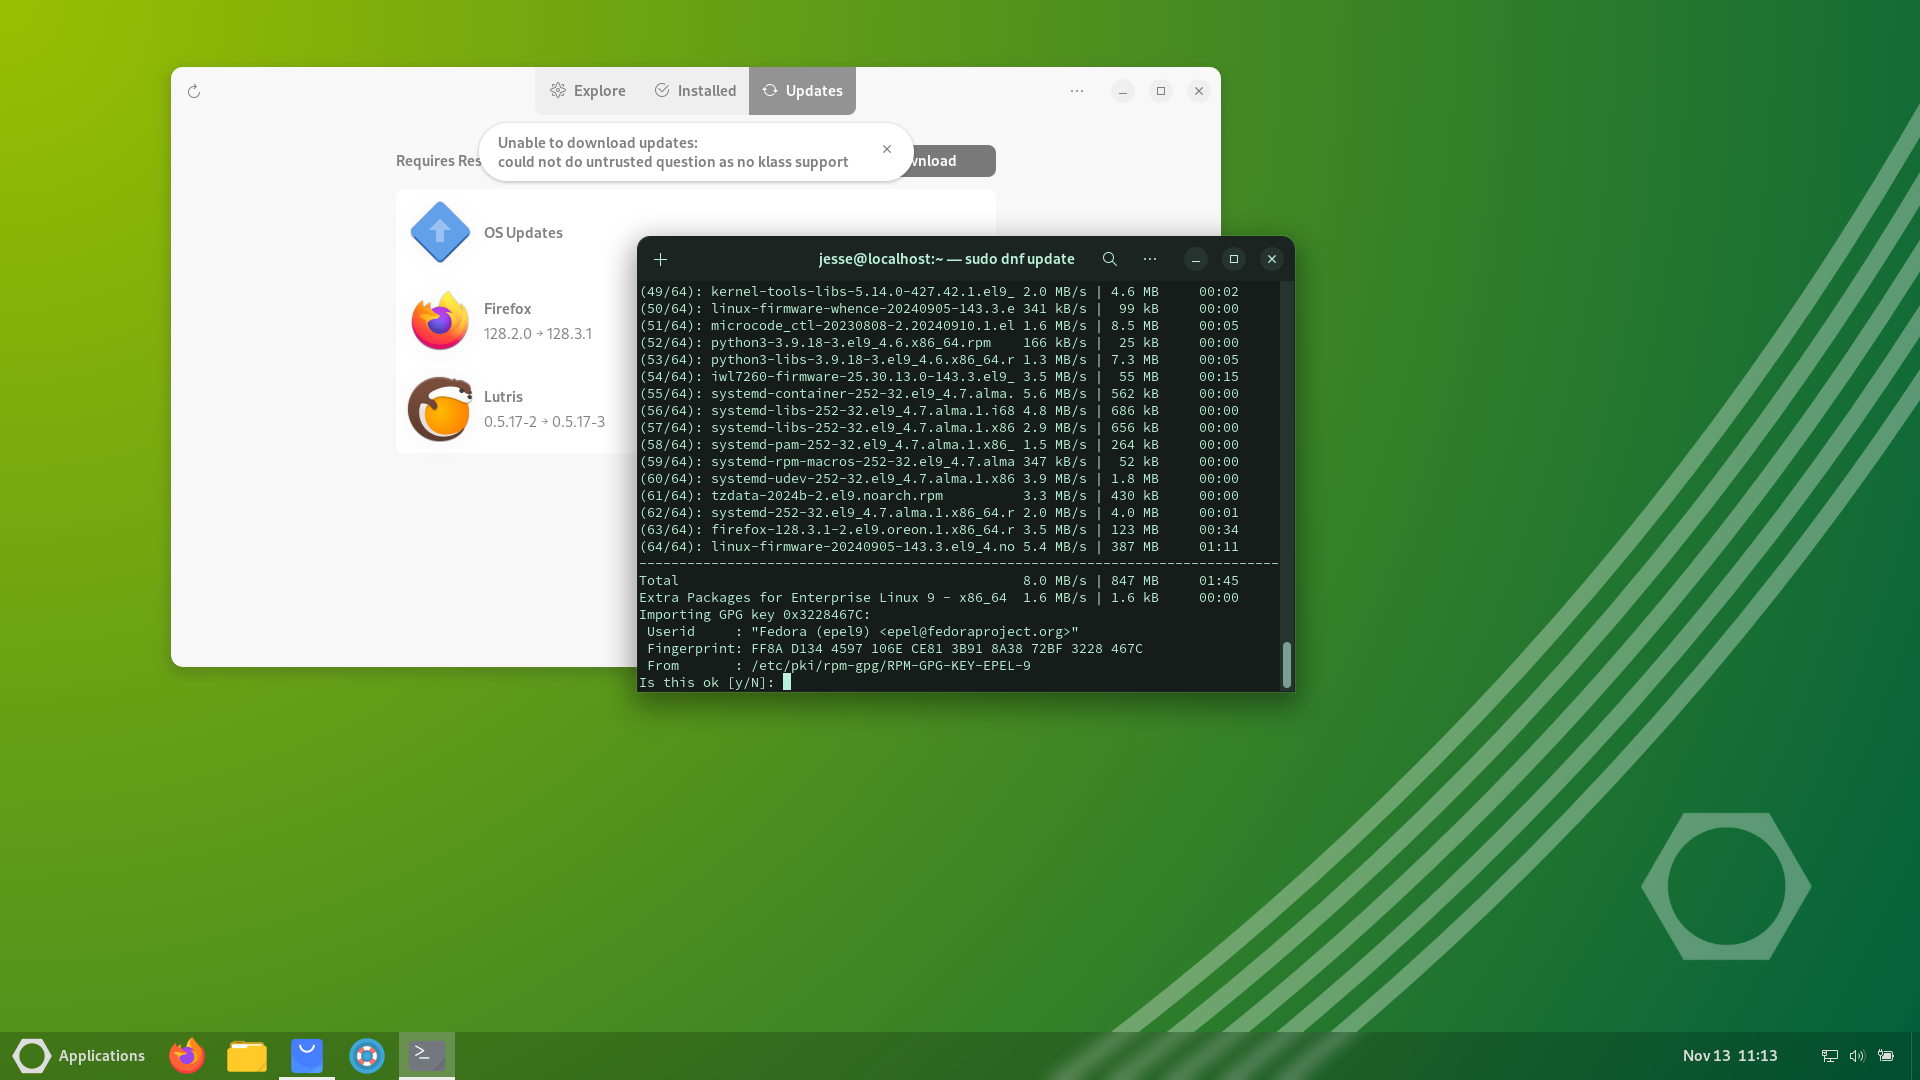Minimize the Software window
Screen dimensions: 1920x1080
point(1123,91)
